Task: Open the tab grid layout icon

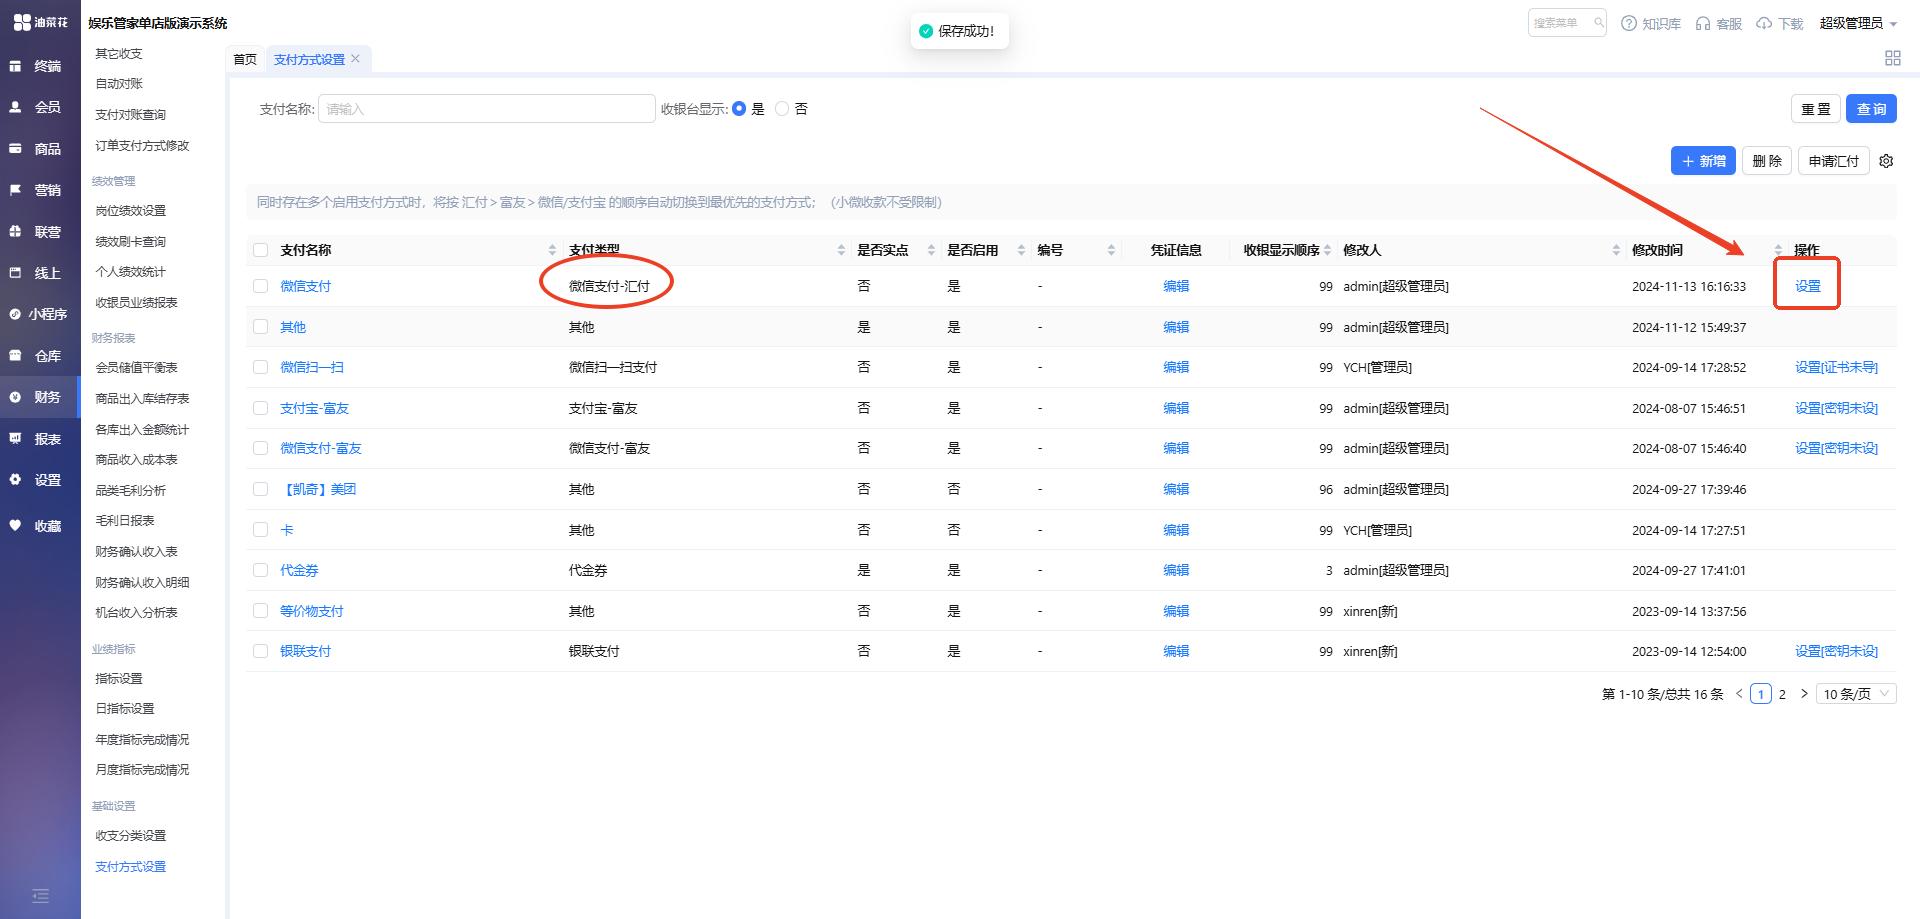Action: click(x=1892, y=58)
